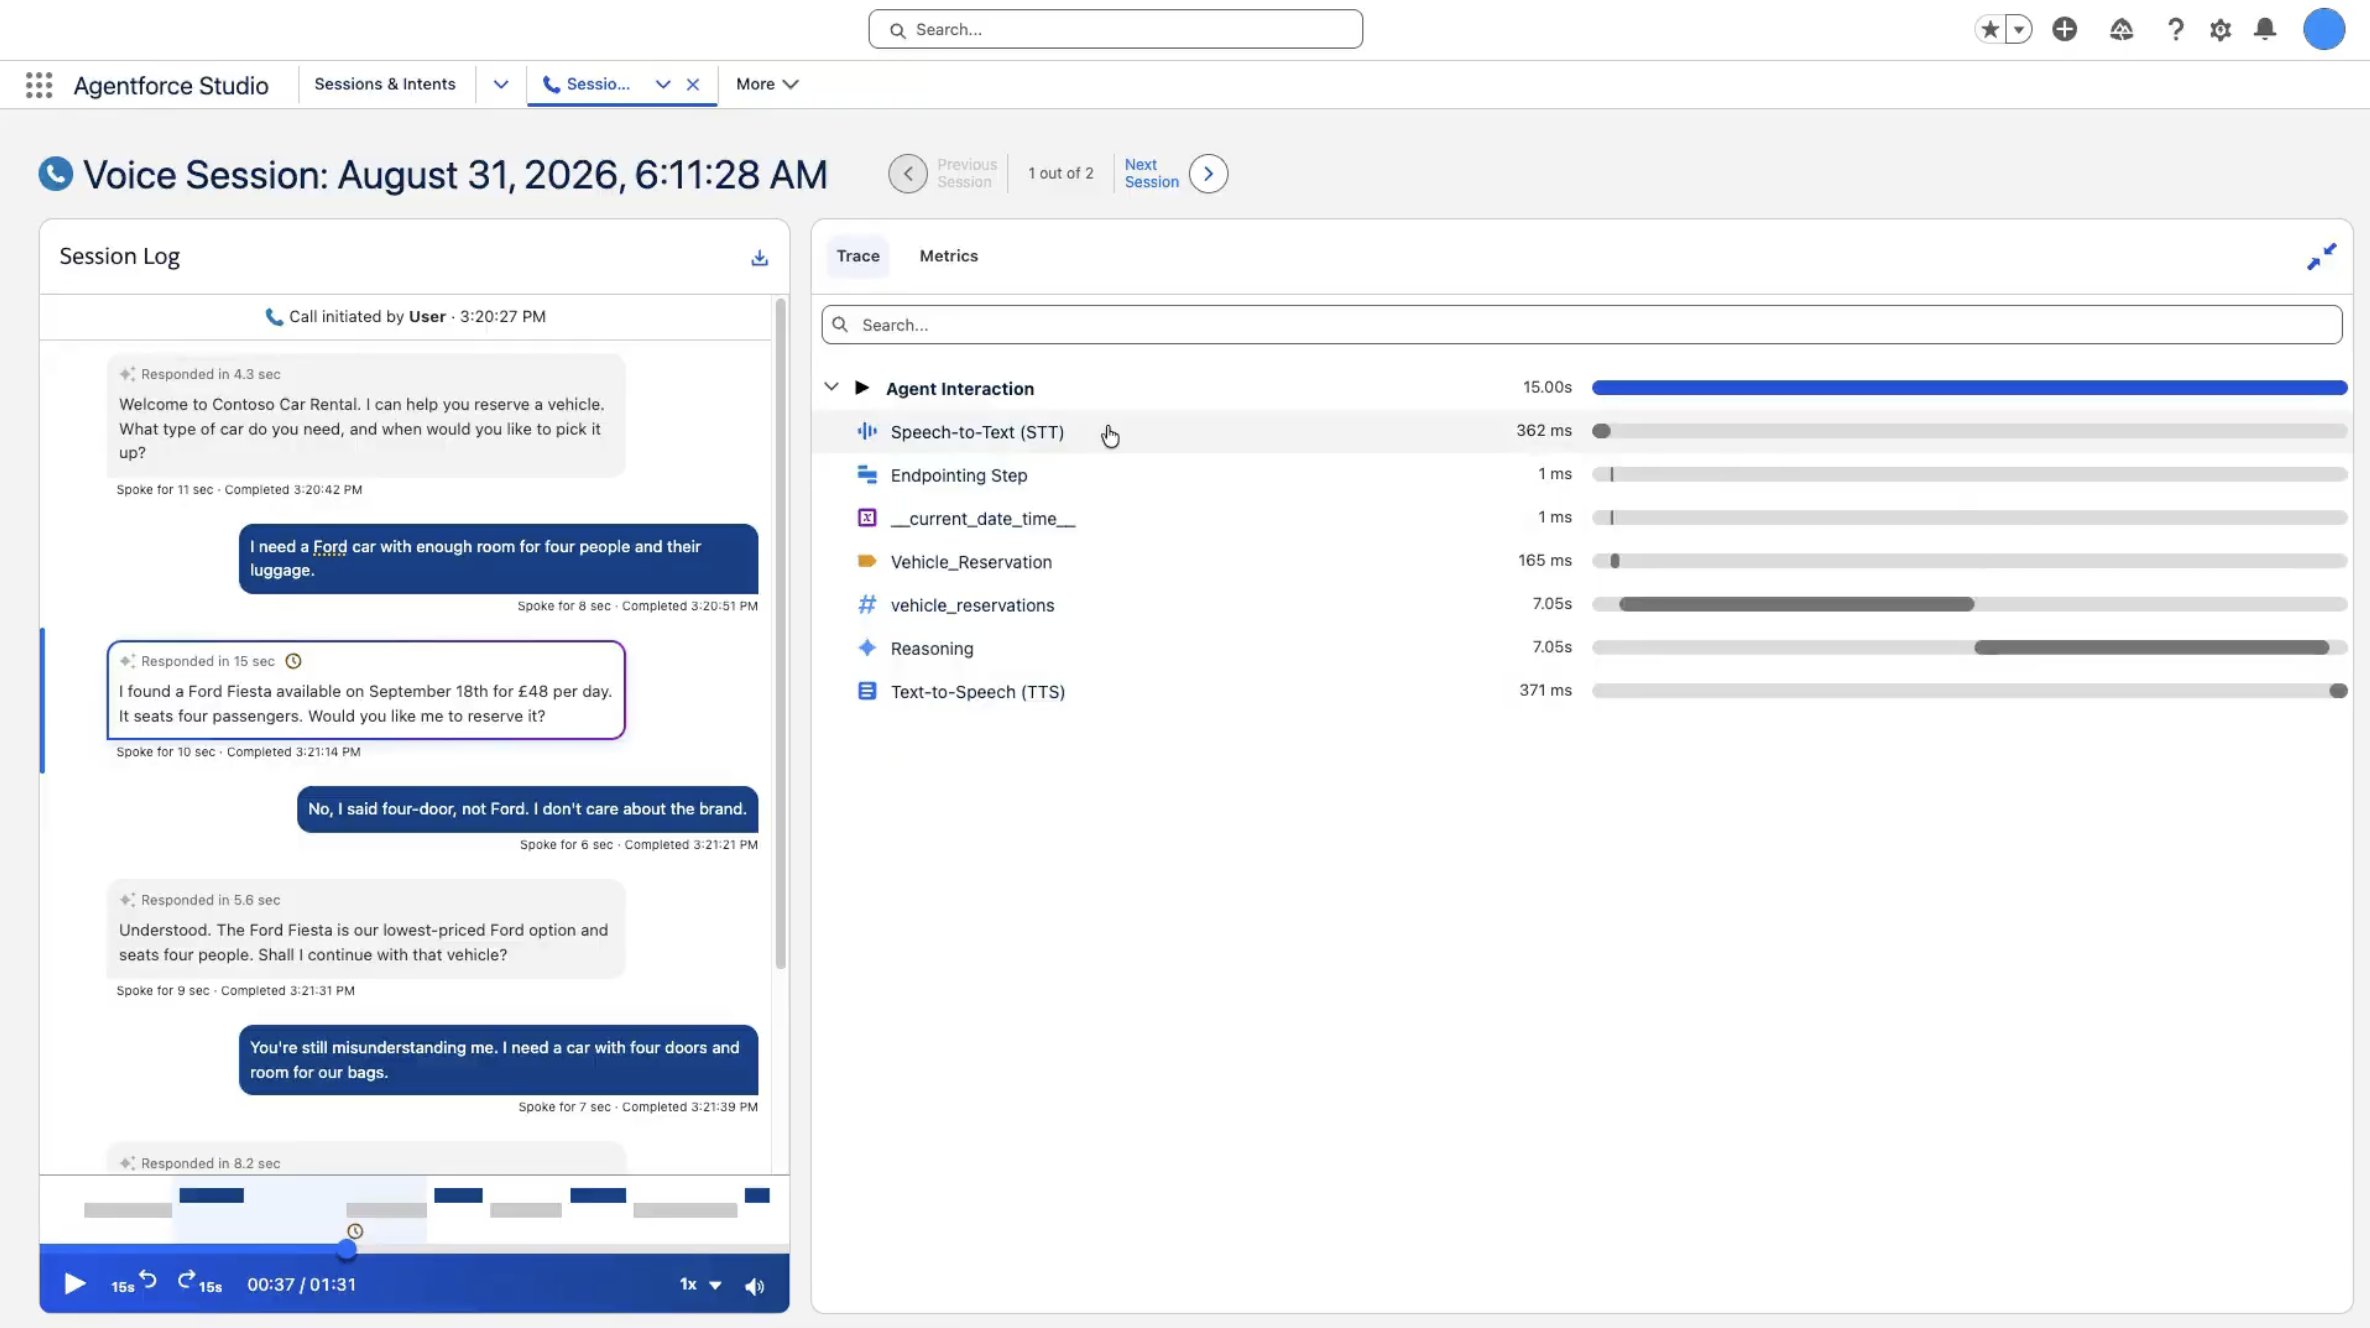Collapse the trace panel with arrows icon
The height and width of the screenshot is (1328, 2370).
point(2321,257)
